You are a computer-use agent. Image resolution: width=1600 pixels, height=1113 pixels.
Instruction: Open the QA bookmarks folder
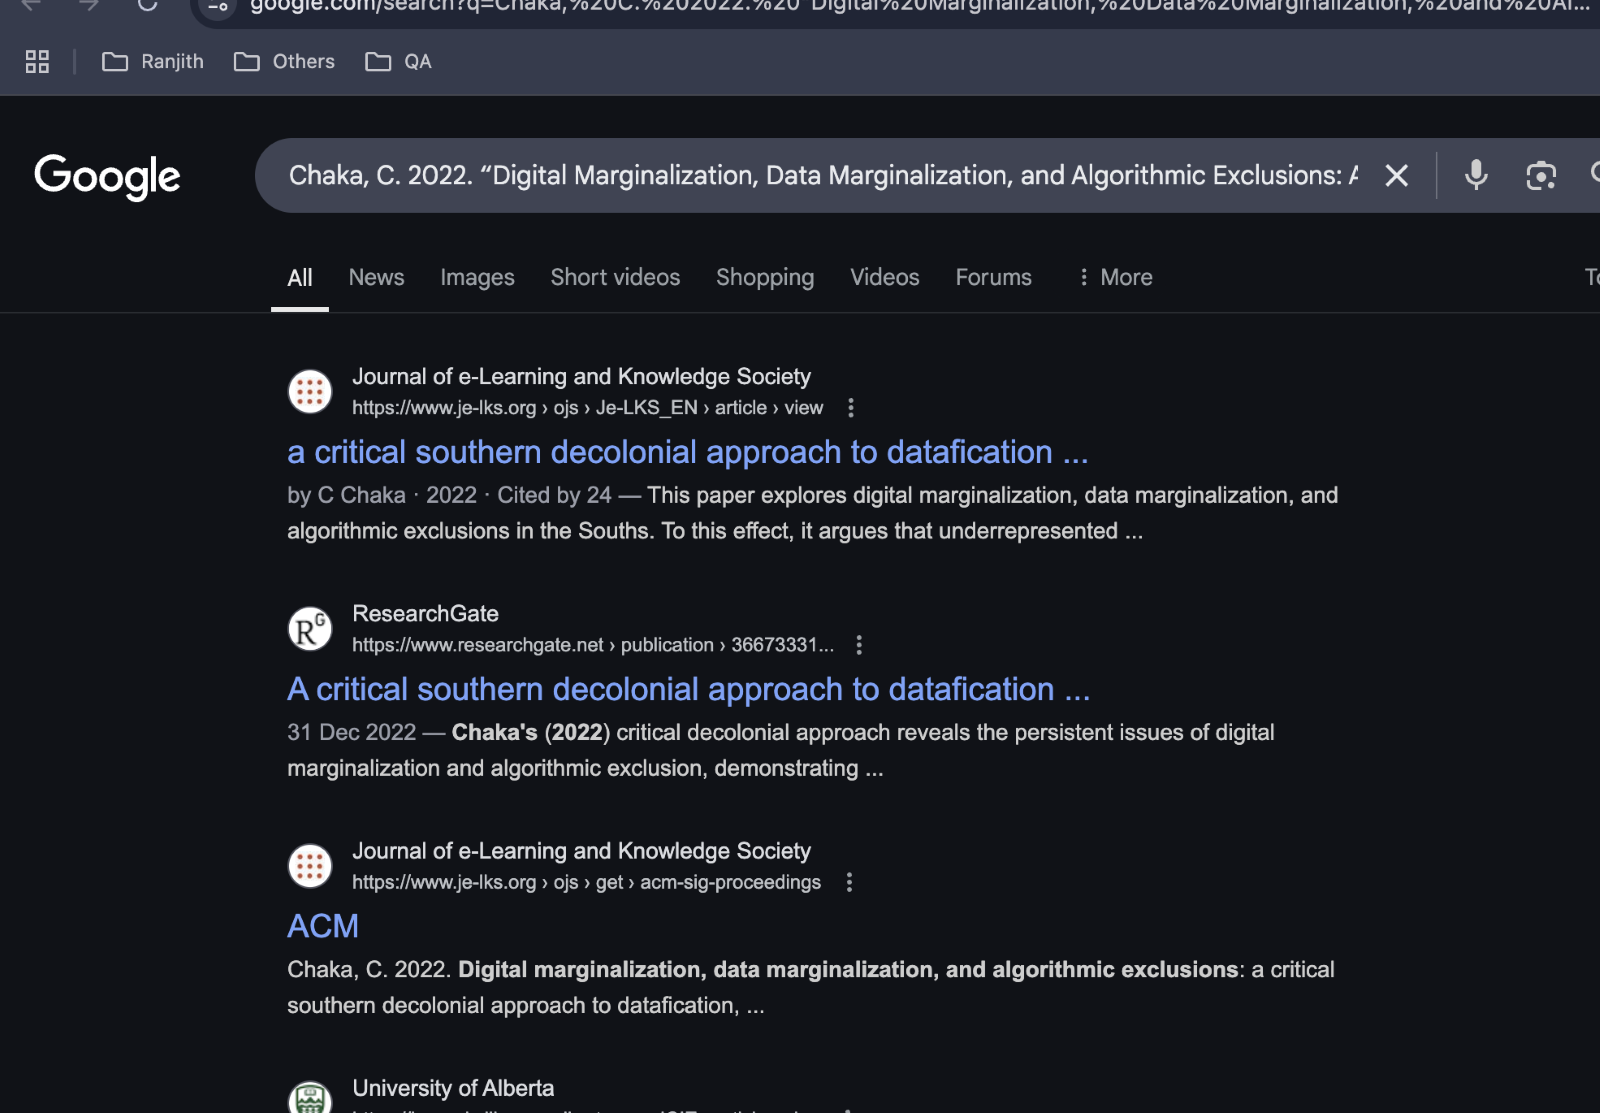(399, 62)
